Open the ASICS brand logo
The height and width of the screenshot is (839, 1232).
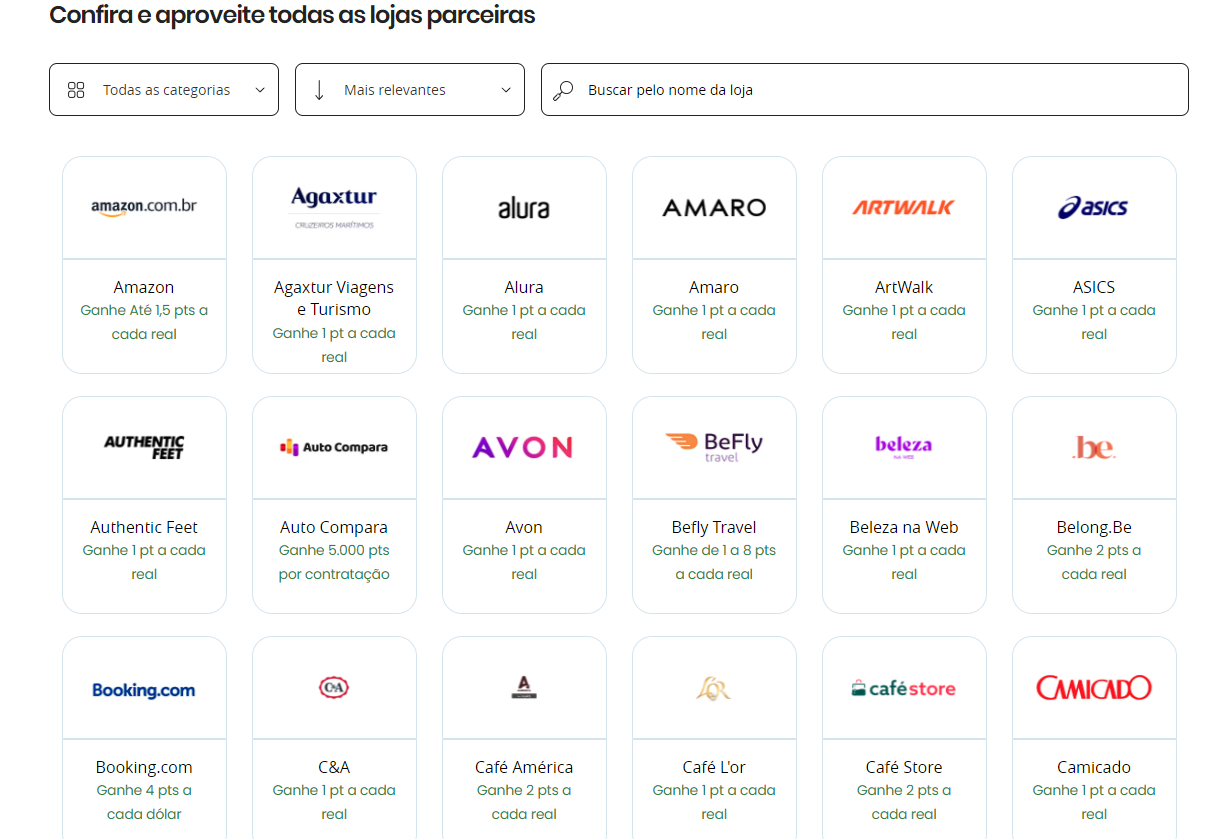pos(1094,207)
